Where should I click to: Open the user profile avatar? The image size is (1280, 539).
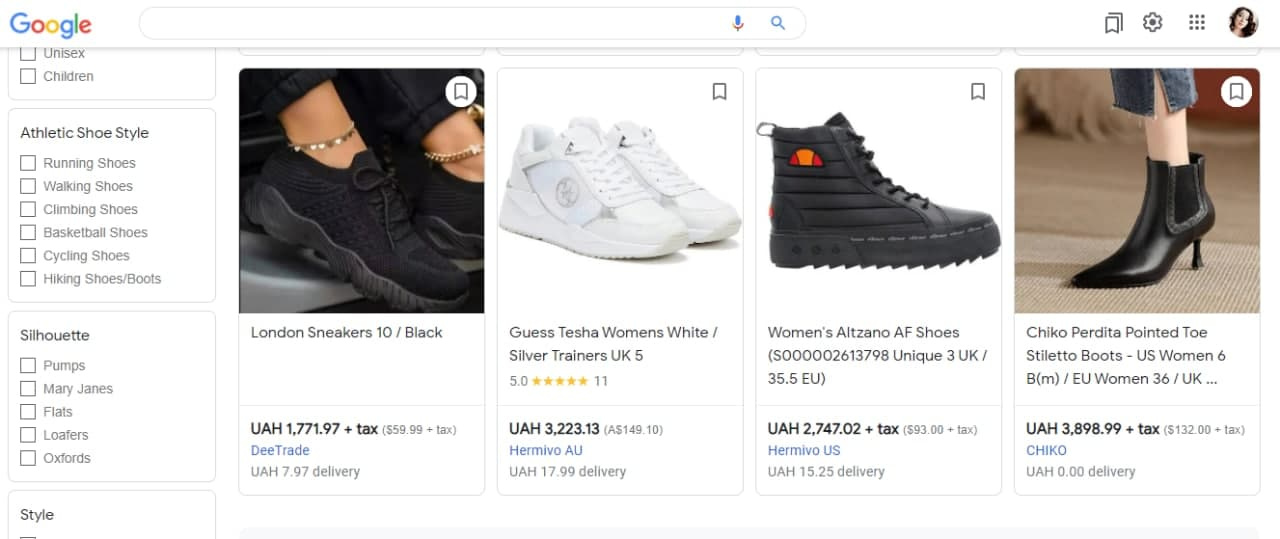(x=1243, y=23)
